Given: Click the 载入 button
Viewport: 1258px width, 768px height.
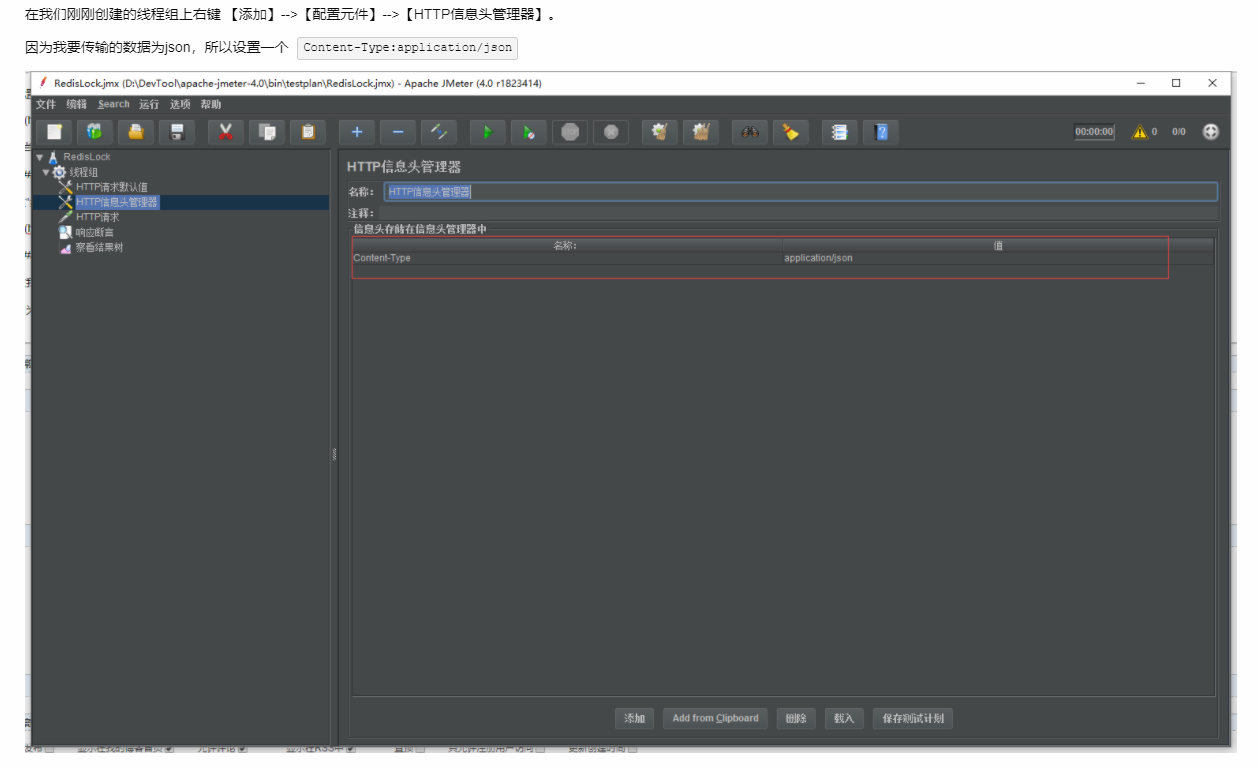Looking at the screenshot, I should click(844, 718).
